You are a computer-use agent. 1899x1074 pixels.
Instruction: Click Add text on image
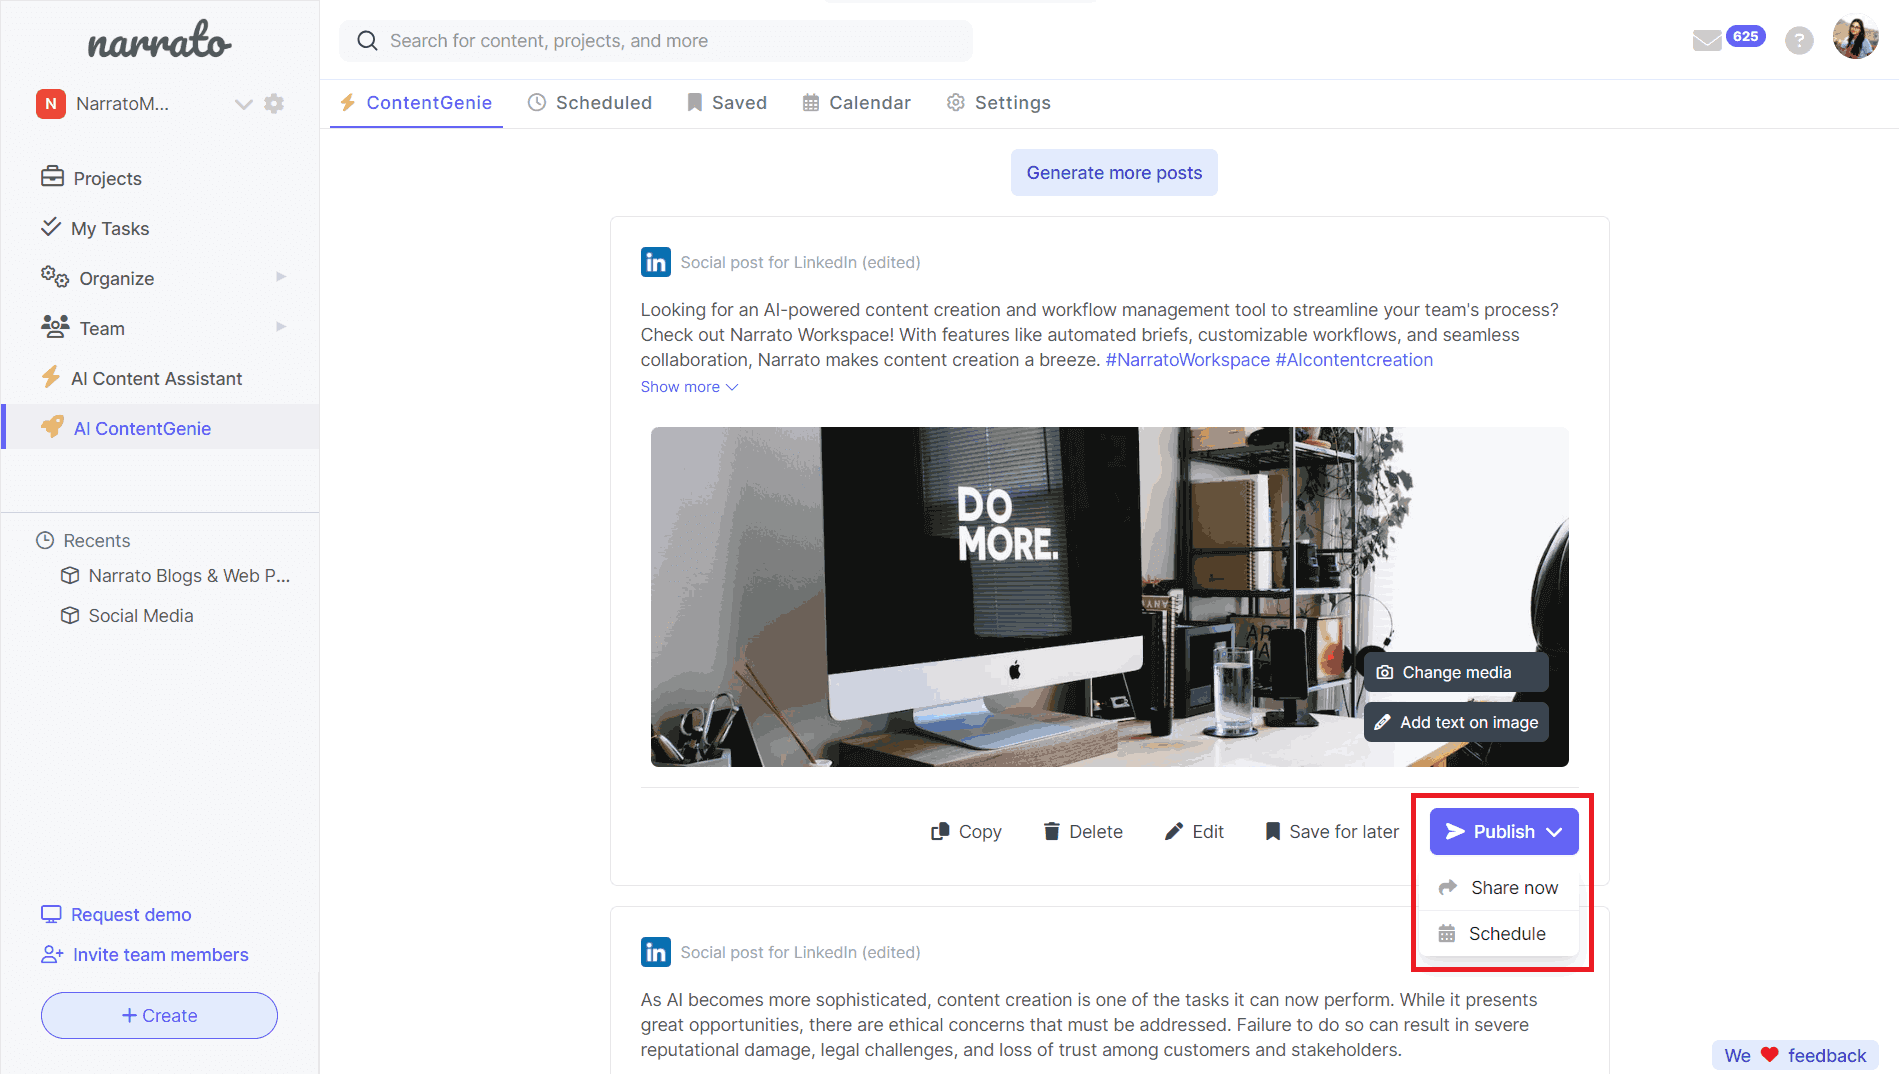tap(1456, 722)
